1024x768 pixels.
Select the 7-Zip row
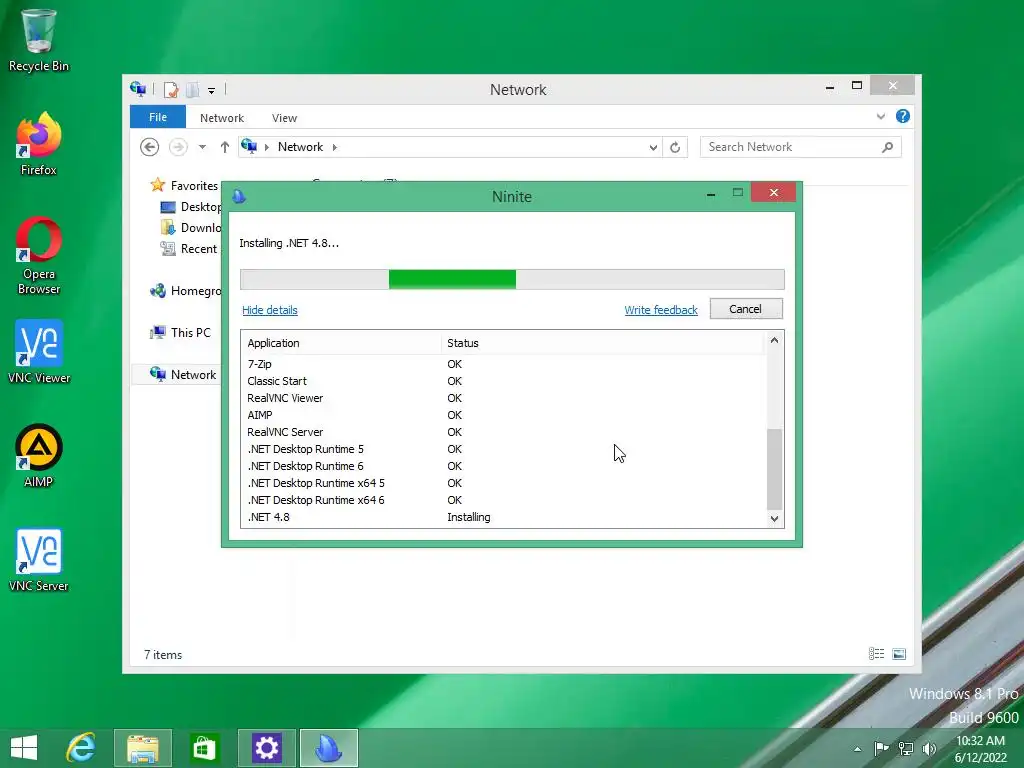pos(503,364)
